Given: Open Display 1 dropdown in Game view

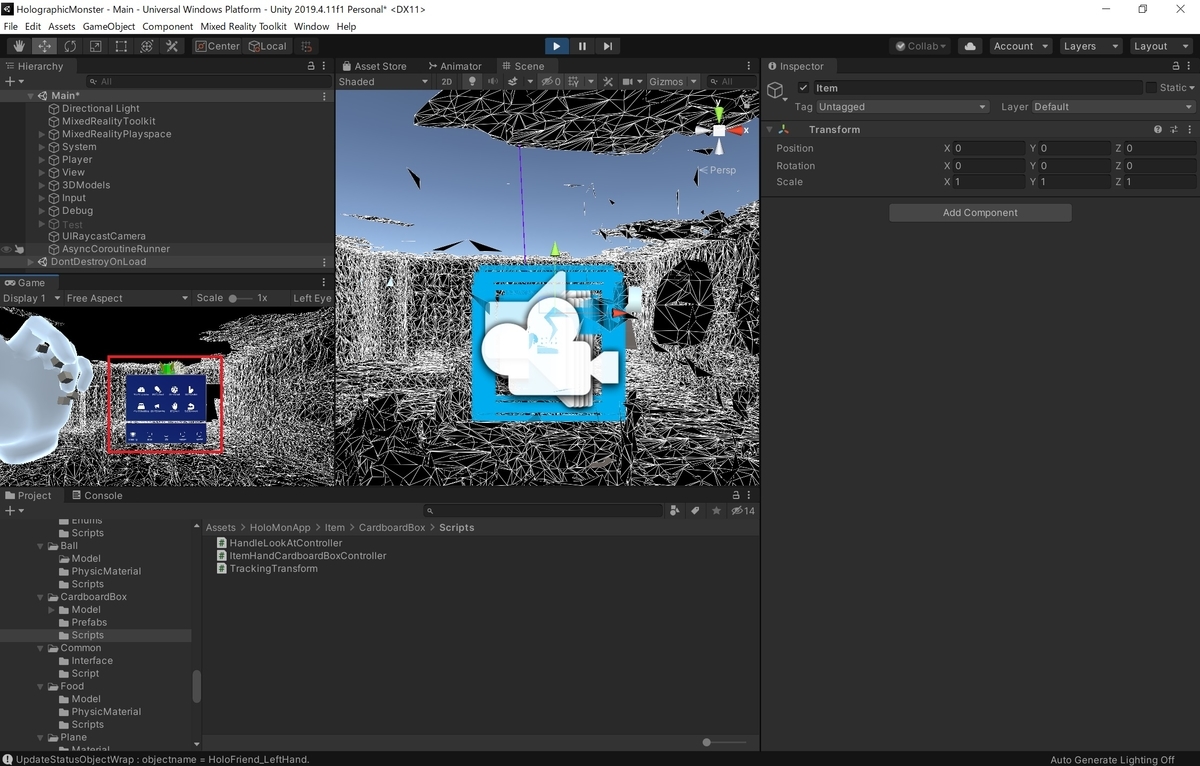Looking at the screenshot, I should (30, 298).
